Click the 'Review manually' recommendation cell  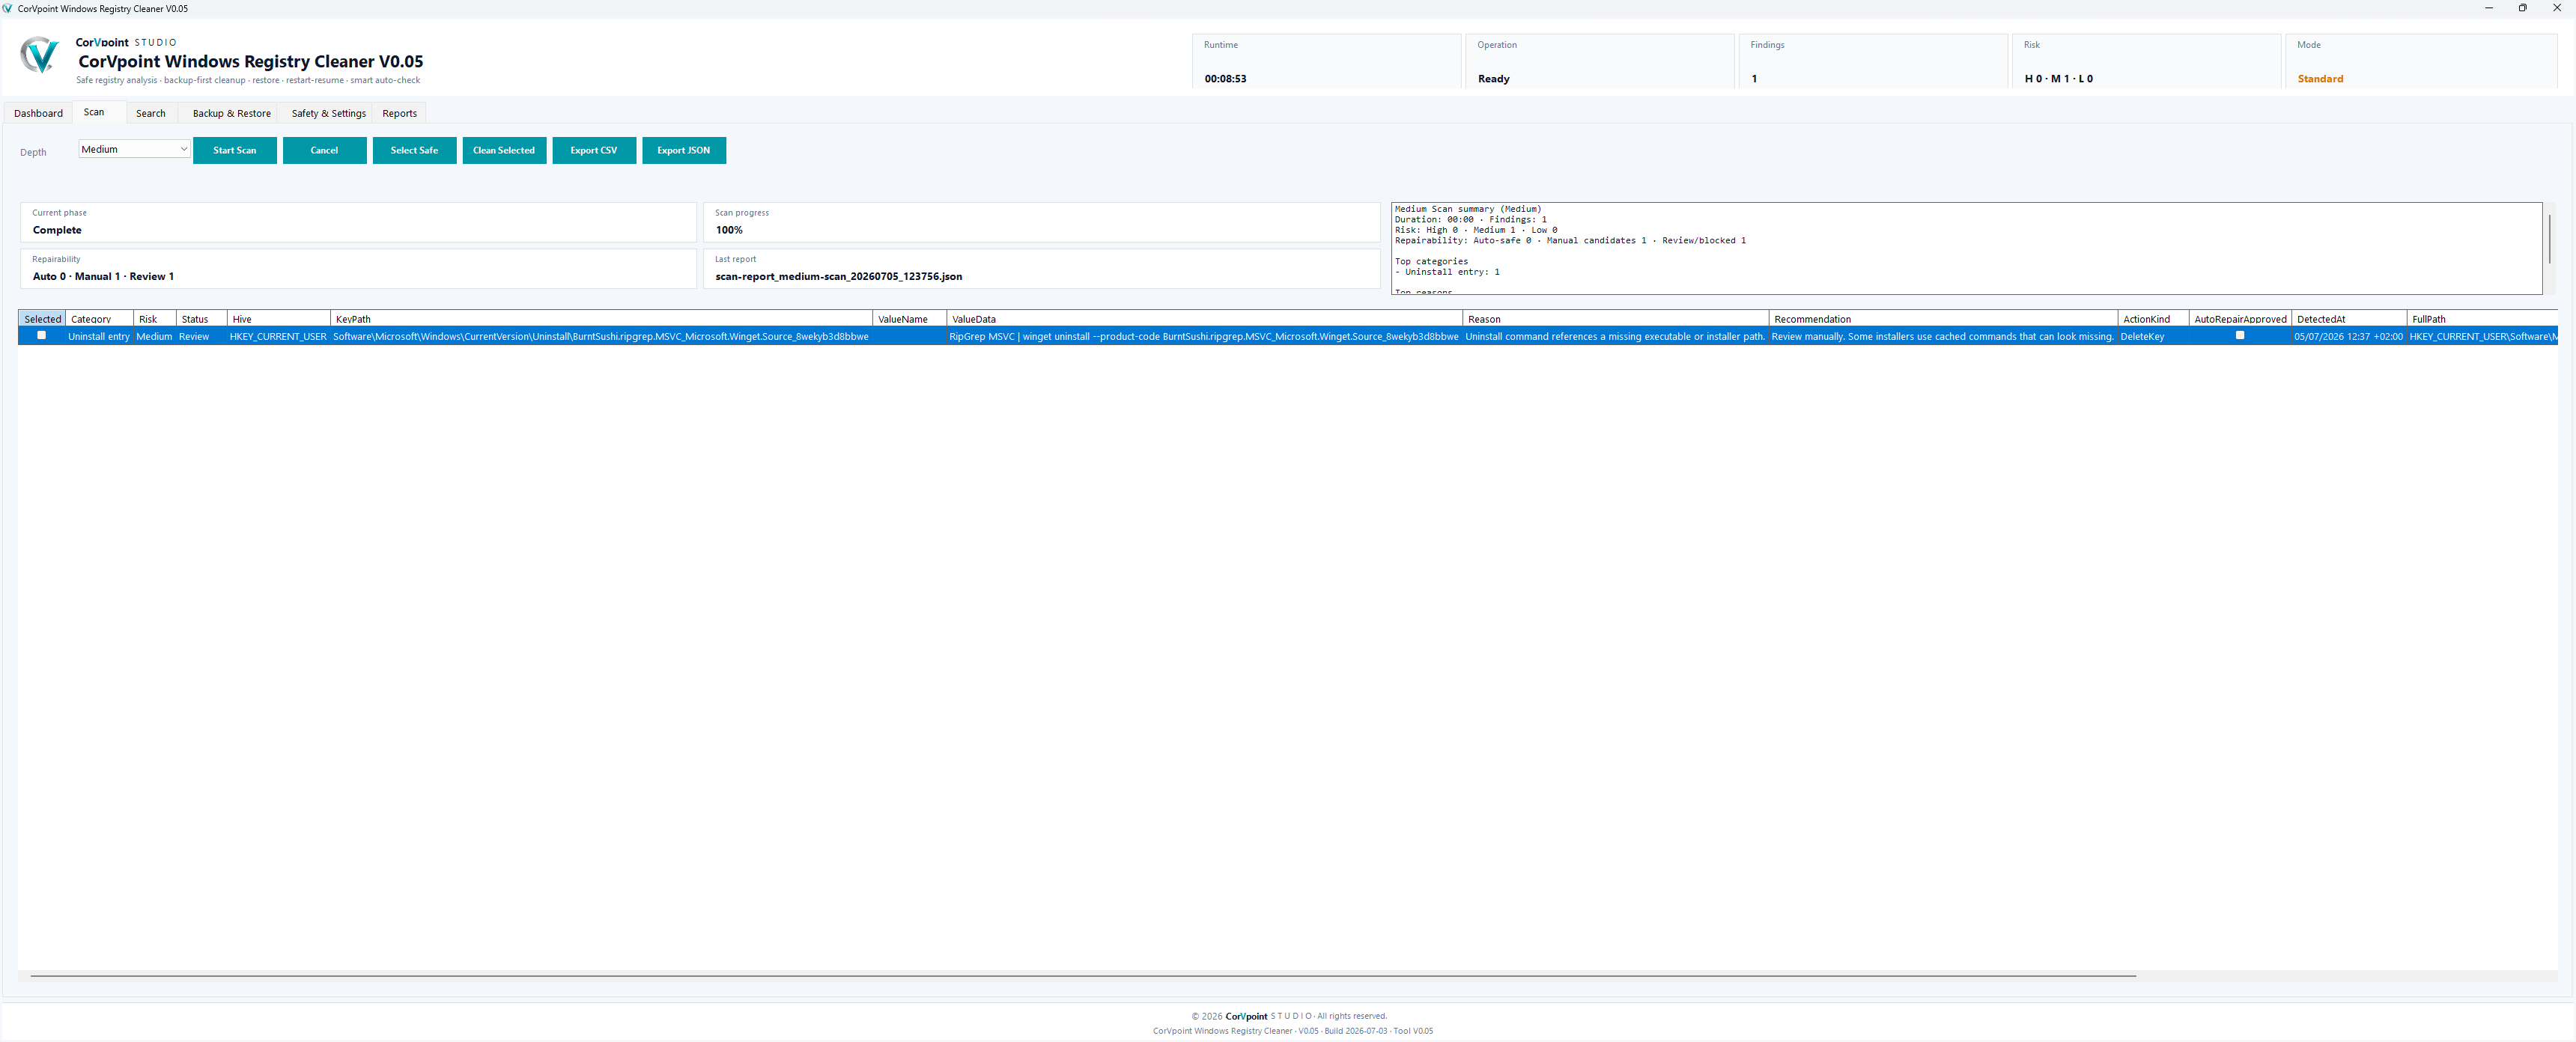point(1943,336)
